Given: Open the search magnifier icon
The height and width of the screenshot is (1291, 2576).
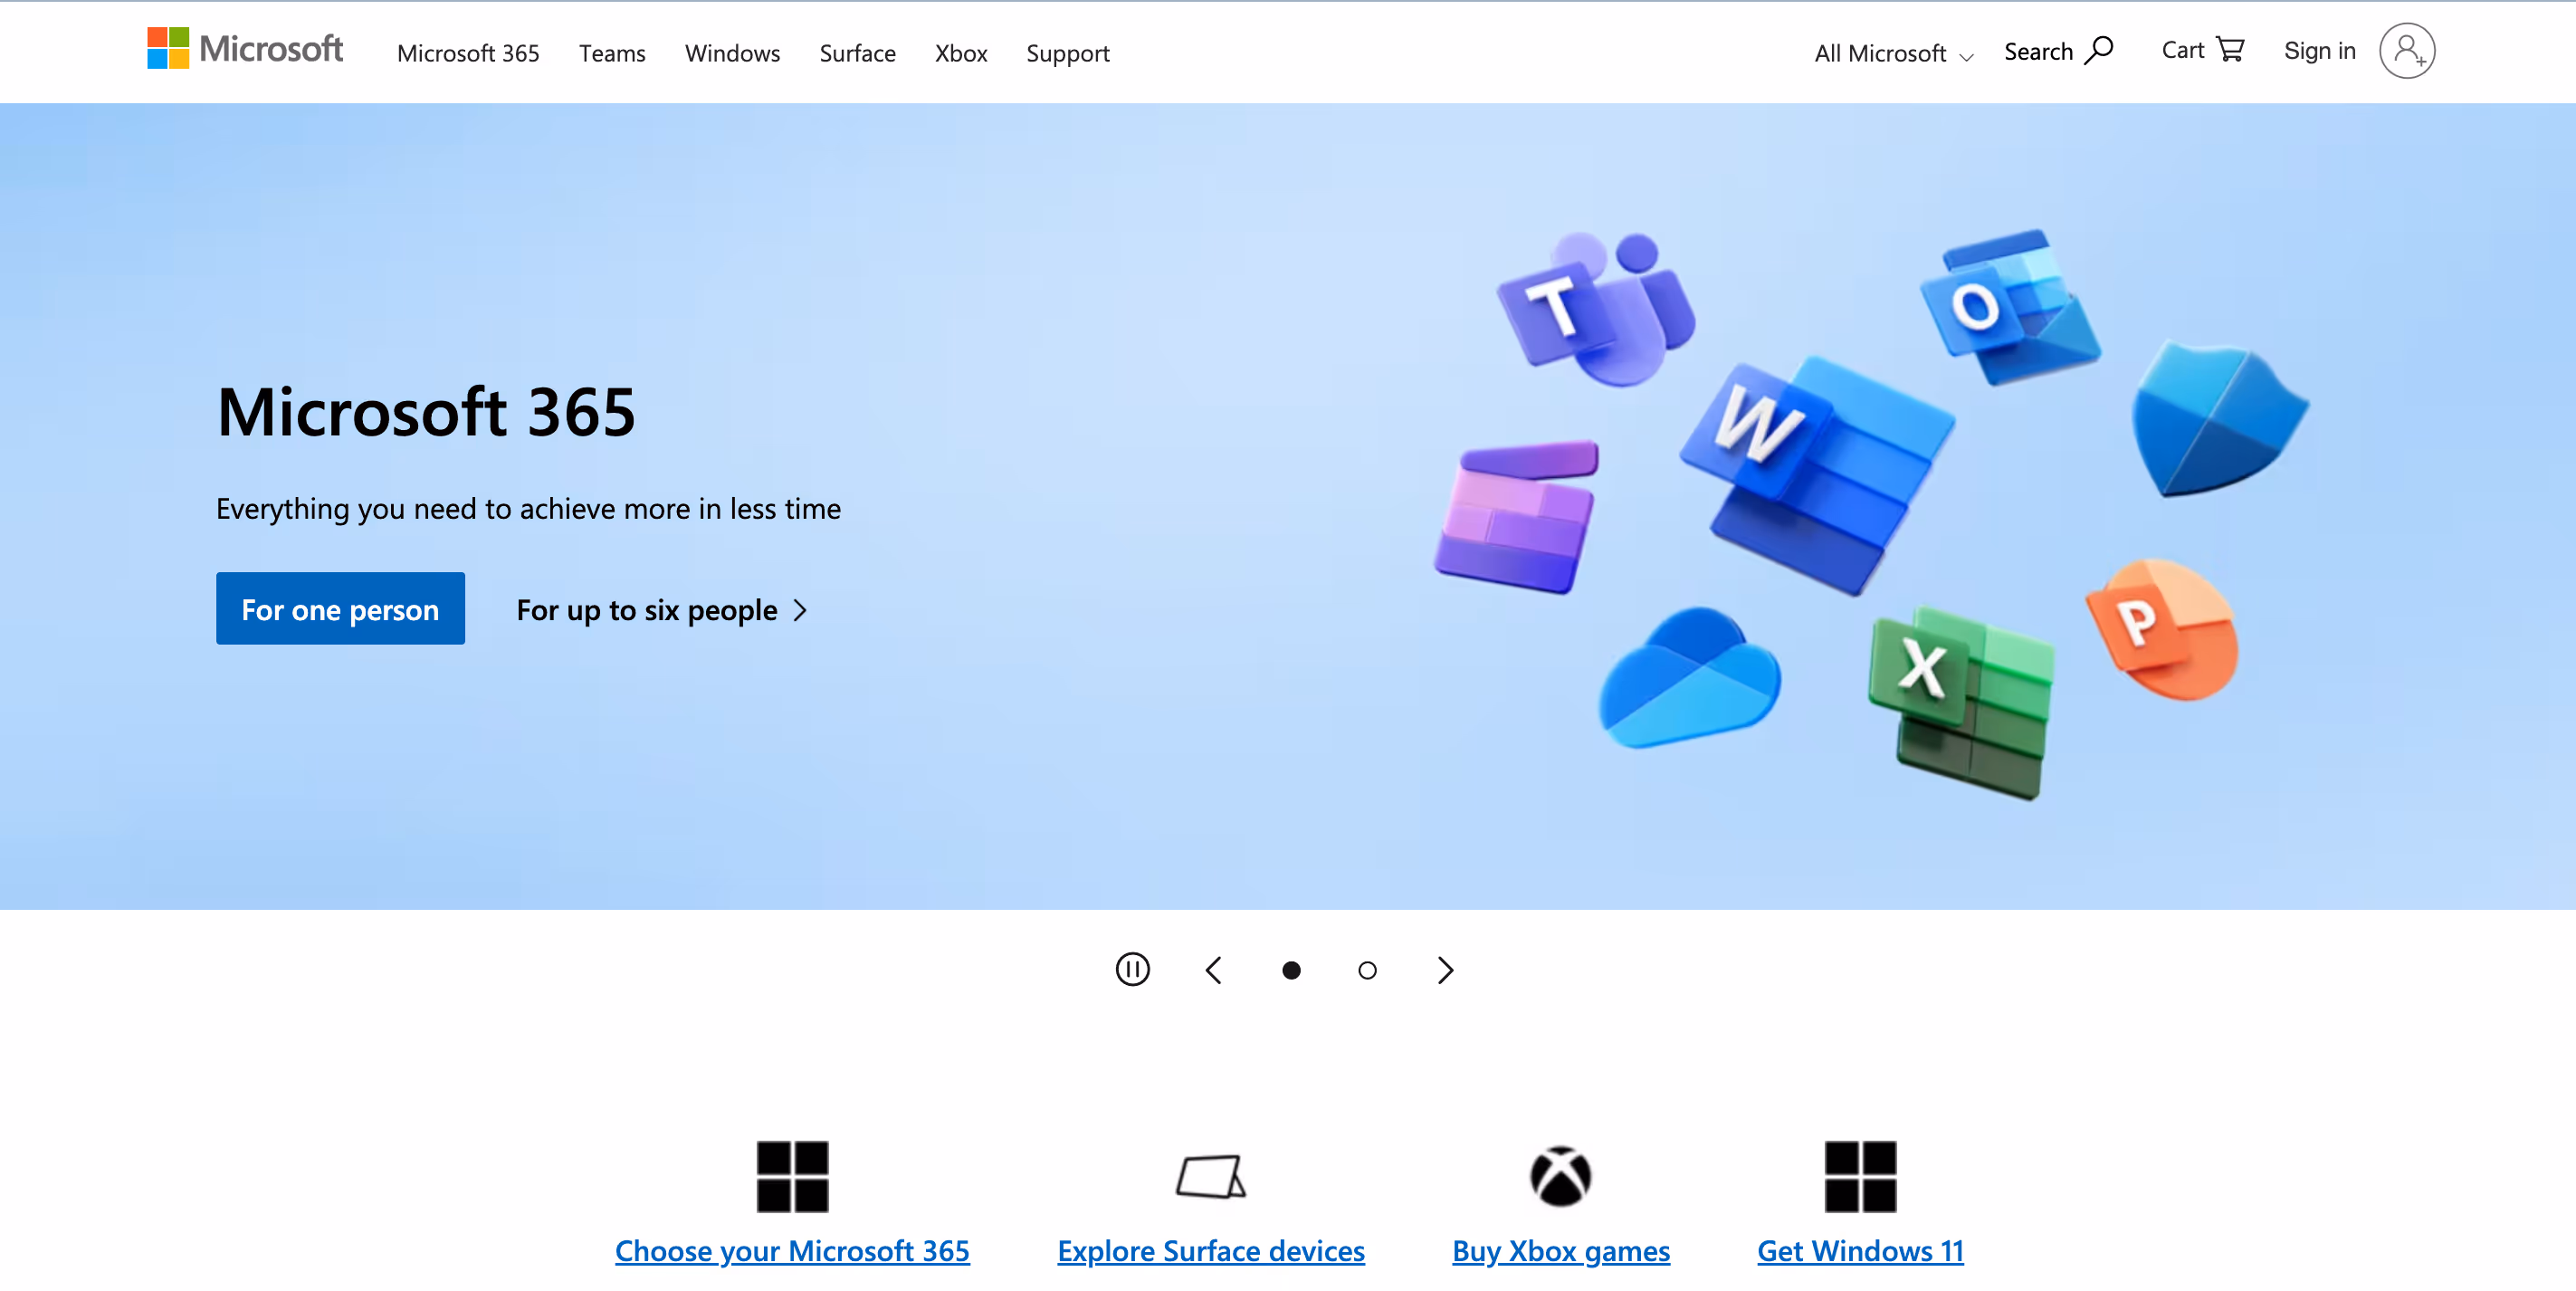Looking at the screenshot, I should pos(2098,50).
